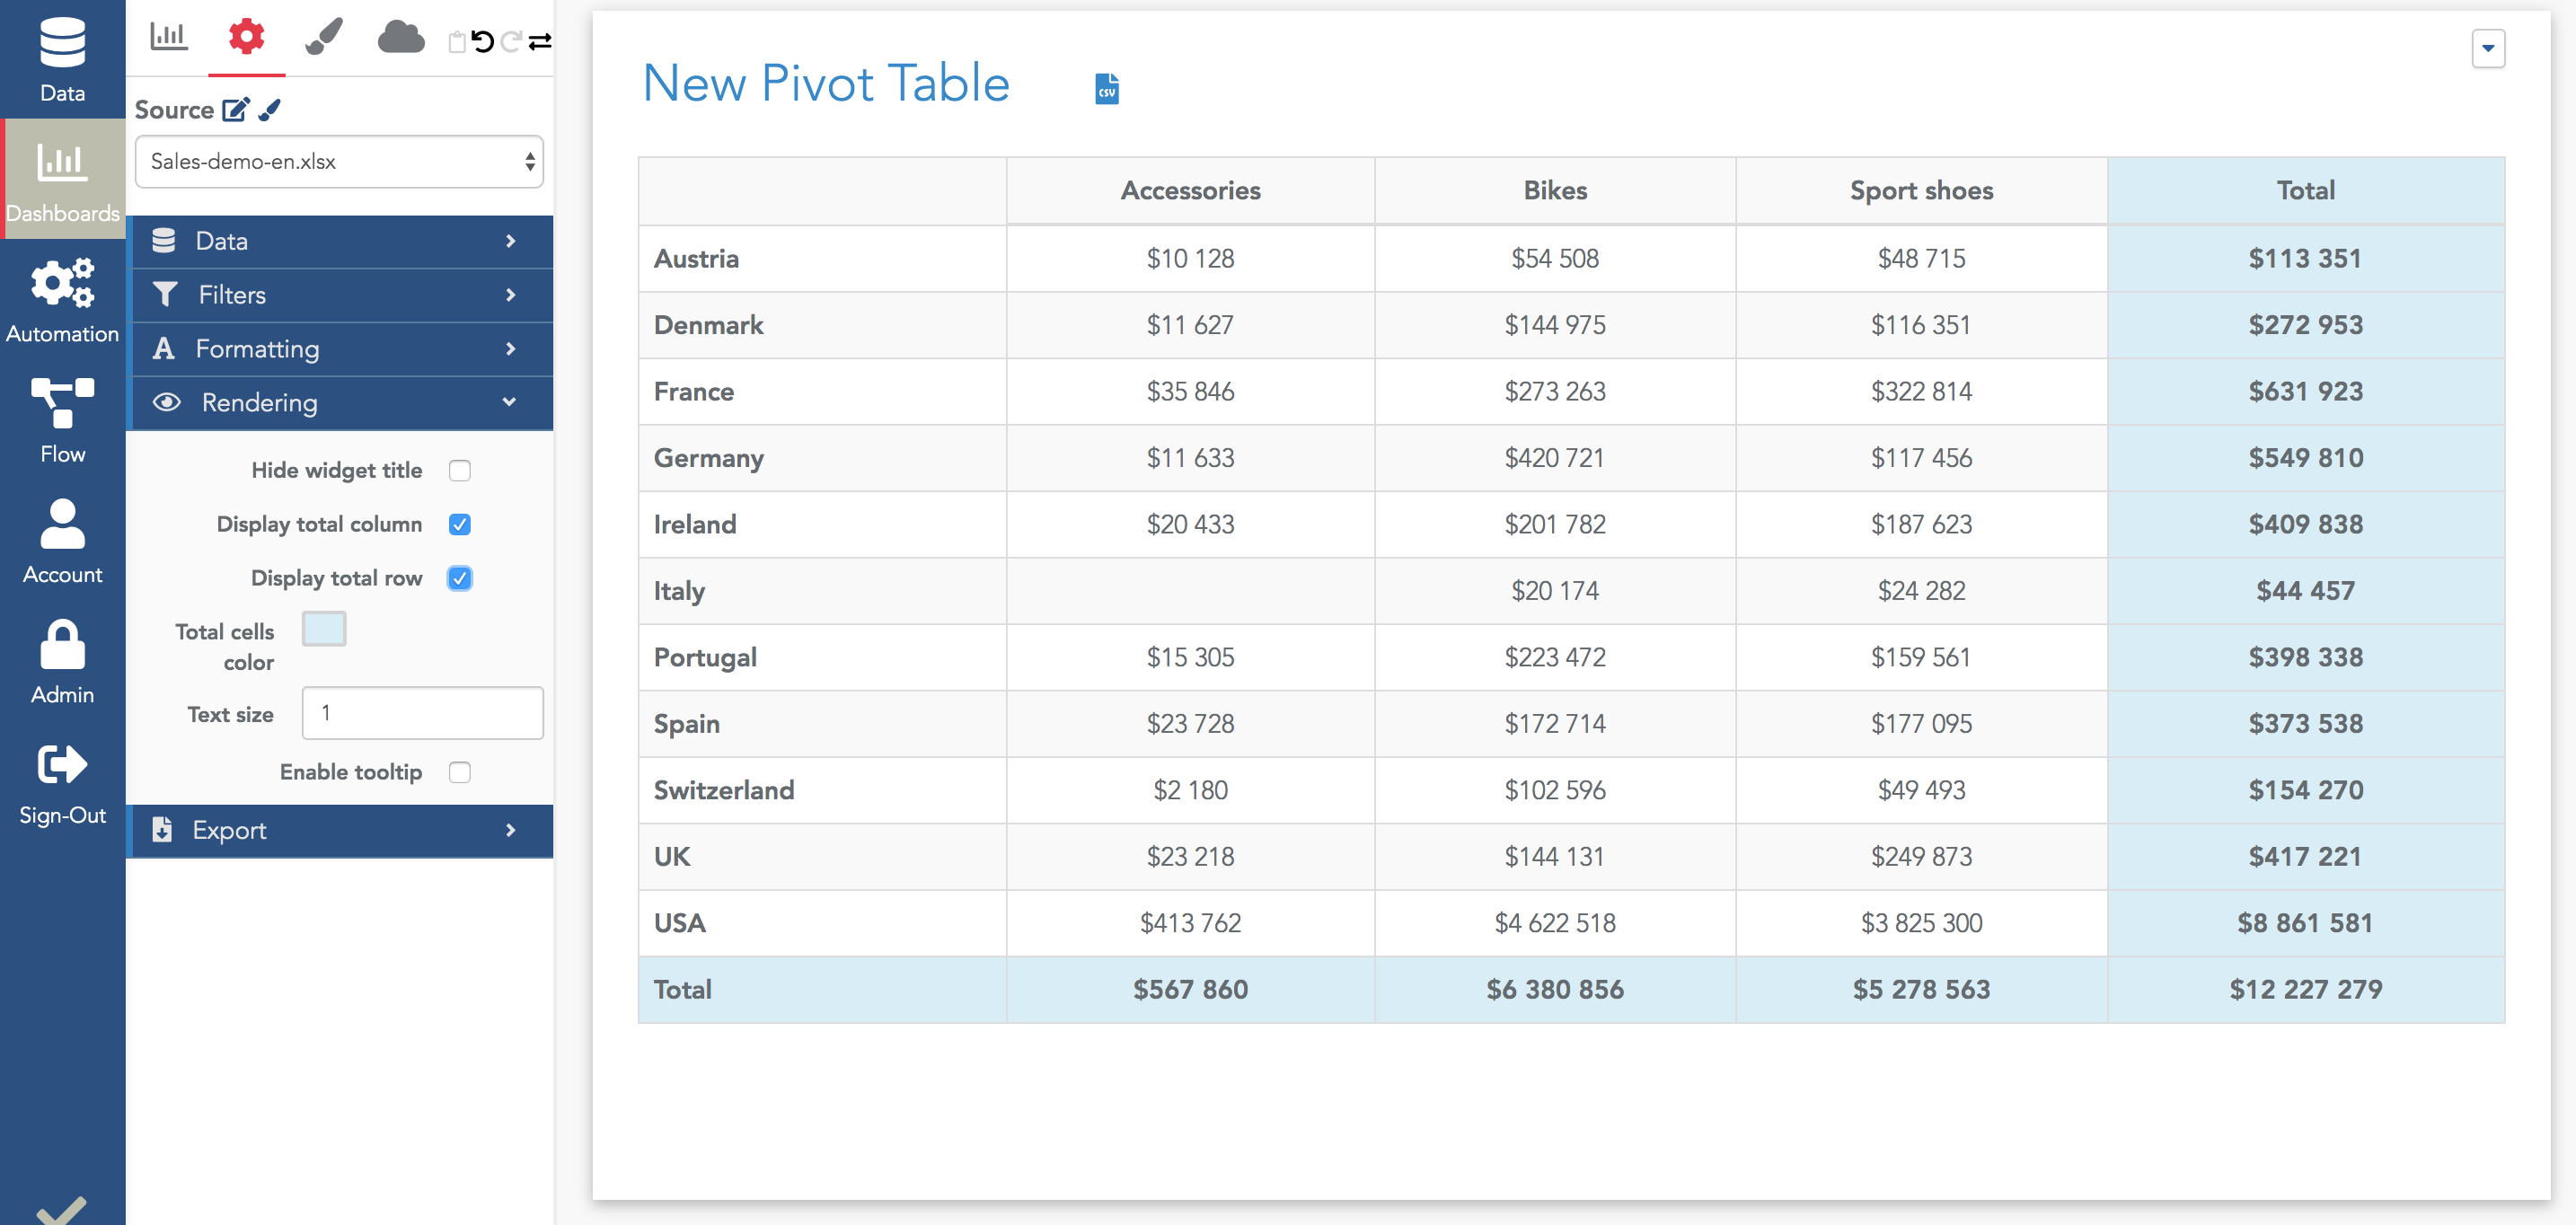The width and height of the screenshot is (2576, 1225).
Task: Click the blue brush icon beside Source
Action: (x=269, y=109)
